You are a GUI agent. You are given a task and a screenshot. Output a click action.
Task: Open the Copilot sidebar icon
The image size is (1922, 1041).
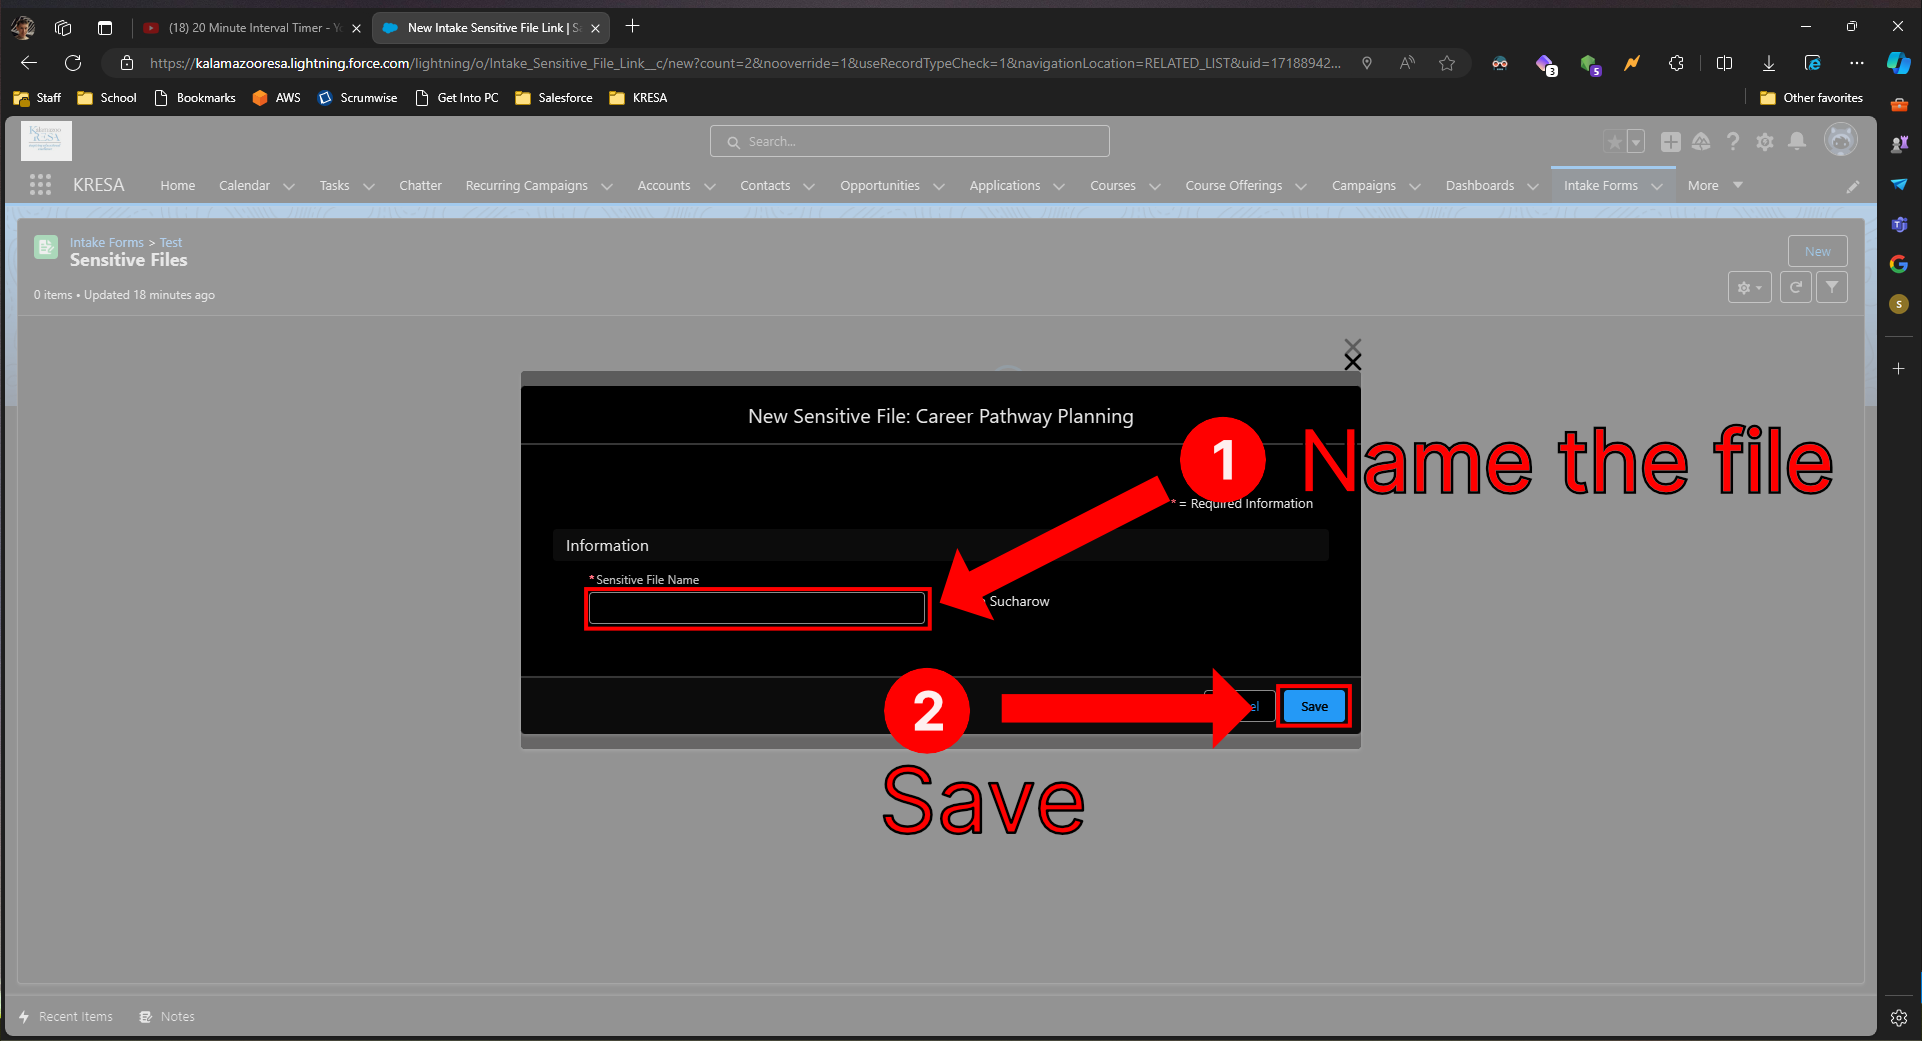1899,63
